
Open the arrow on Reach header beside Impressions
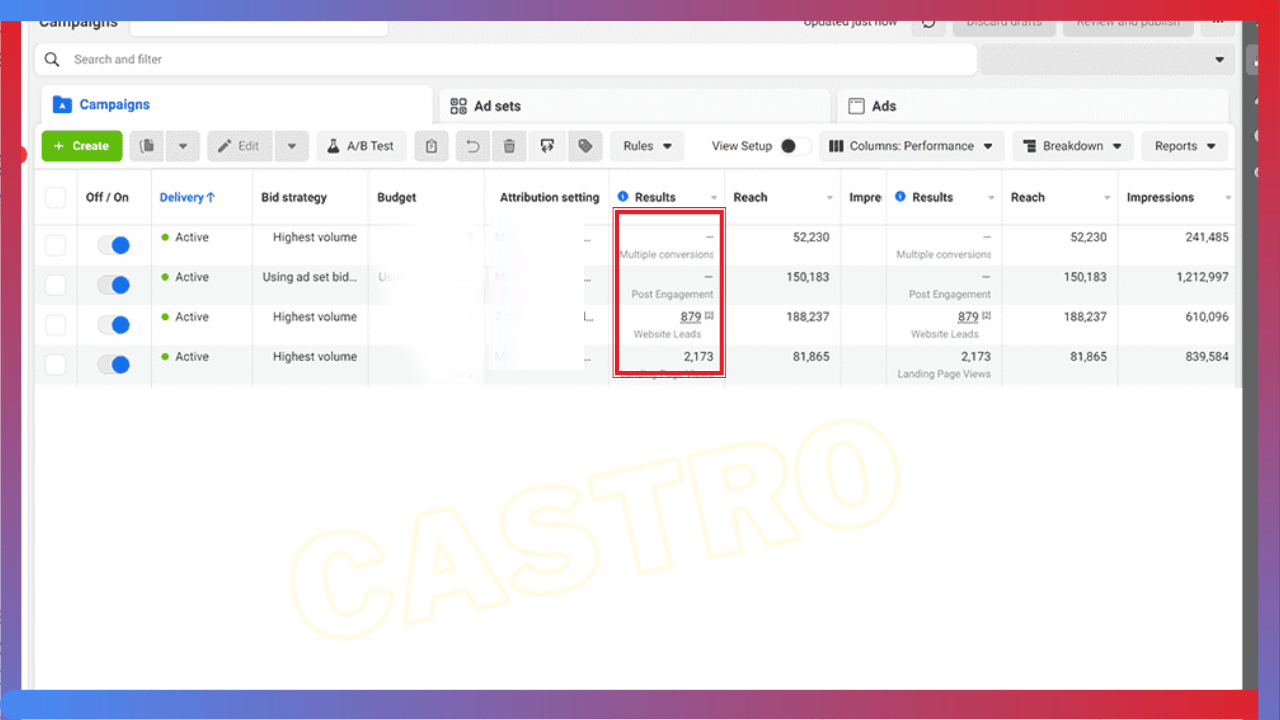point(1107,198)
